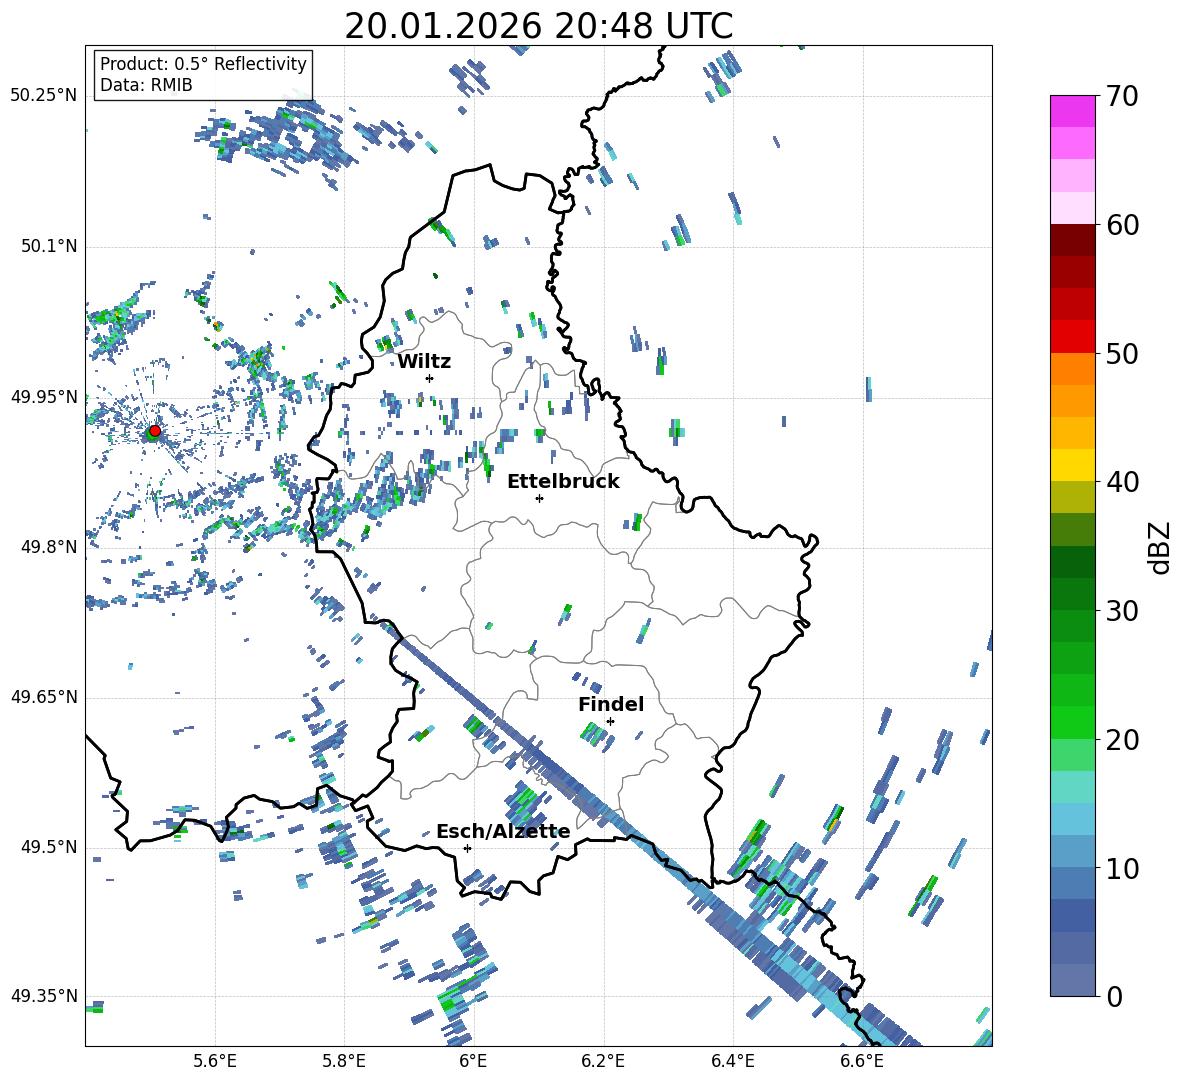
Task: Click the 60 value on colorbar
Action: click(x=1123, y=225)
